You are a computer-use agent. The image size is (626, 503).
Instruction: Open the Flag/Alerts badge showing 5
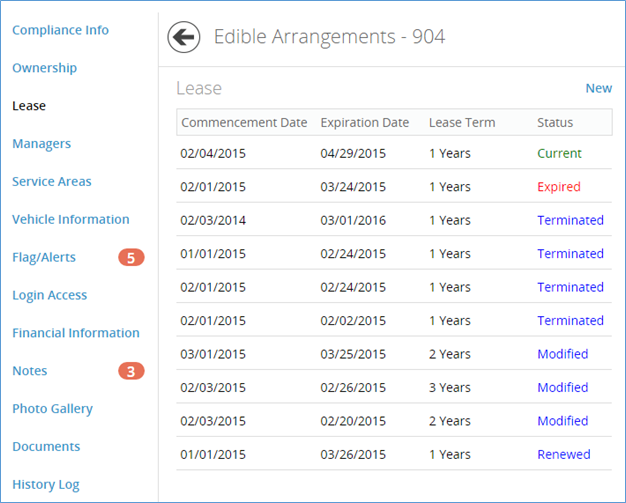131,257
